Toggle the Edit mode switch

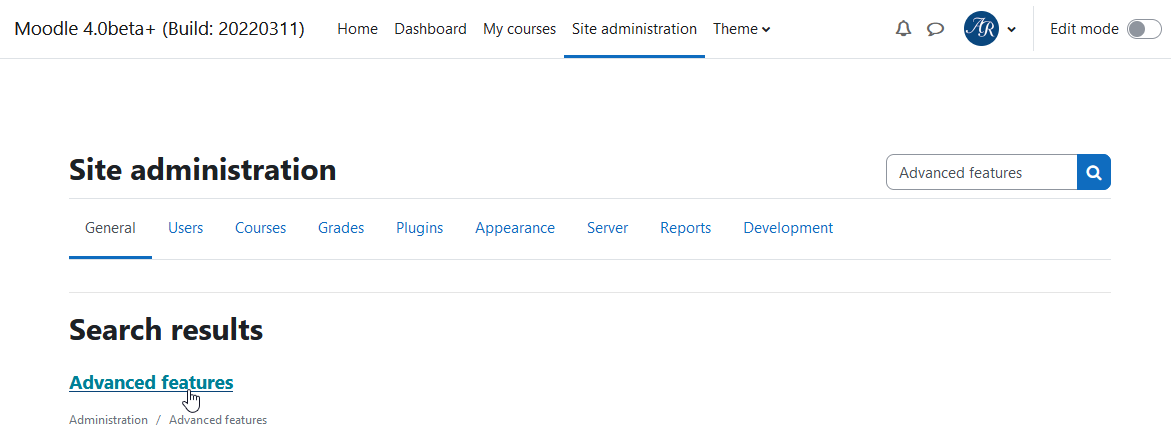(x=1144, y=29)
